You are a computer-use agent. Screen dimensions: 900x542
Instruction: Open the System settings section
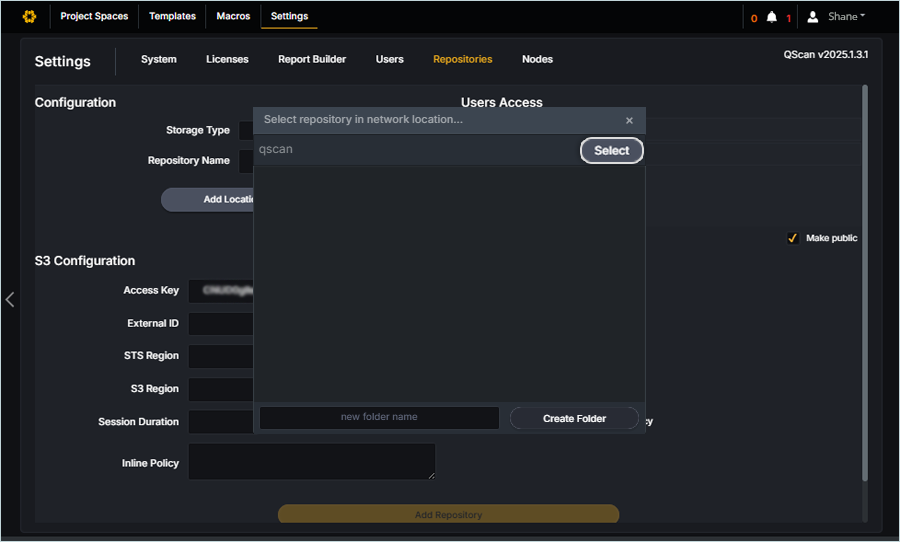coord(158,59)
